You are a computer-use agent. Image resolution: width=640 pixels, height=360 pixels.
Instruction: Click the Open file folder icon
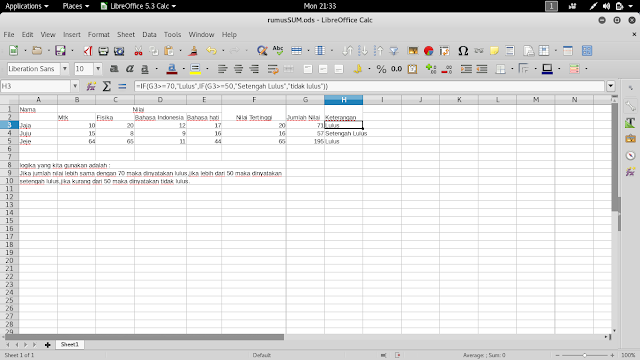pyautogui.click(x=37, y=51)
